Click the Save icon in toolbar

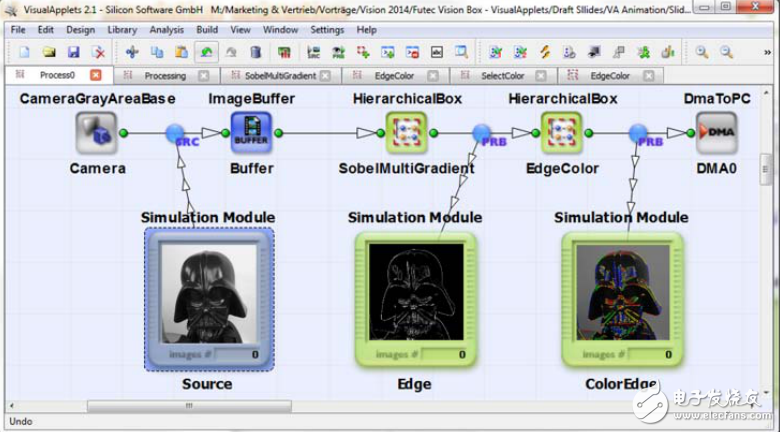coord(73,52)
